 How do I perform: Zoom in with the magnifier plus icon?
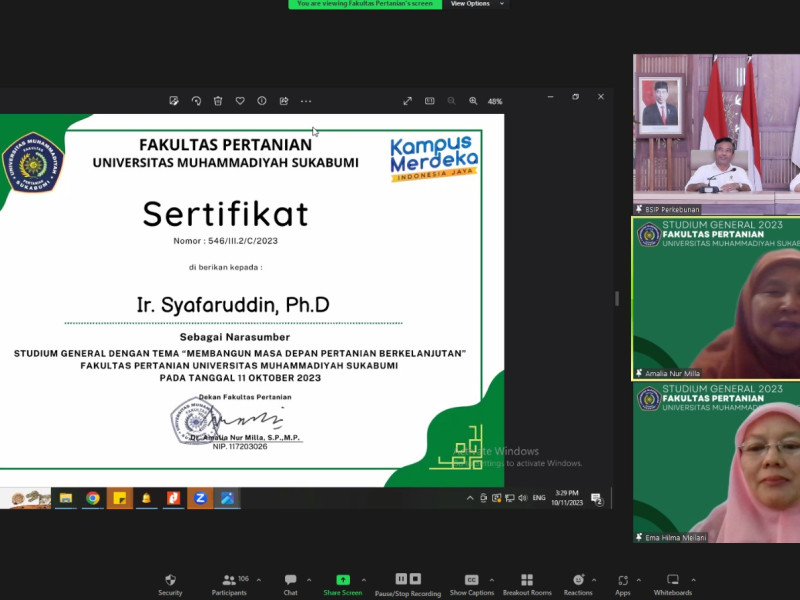coord(473,101)
